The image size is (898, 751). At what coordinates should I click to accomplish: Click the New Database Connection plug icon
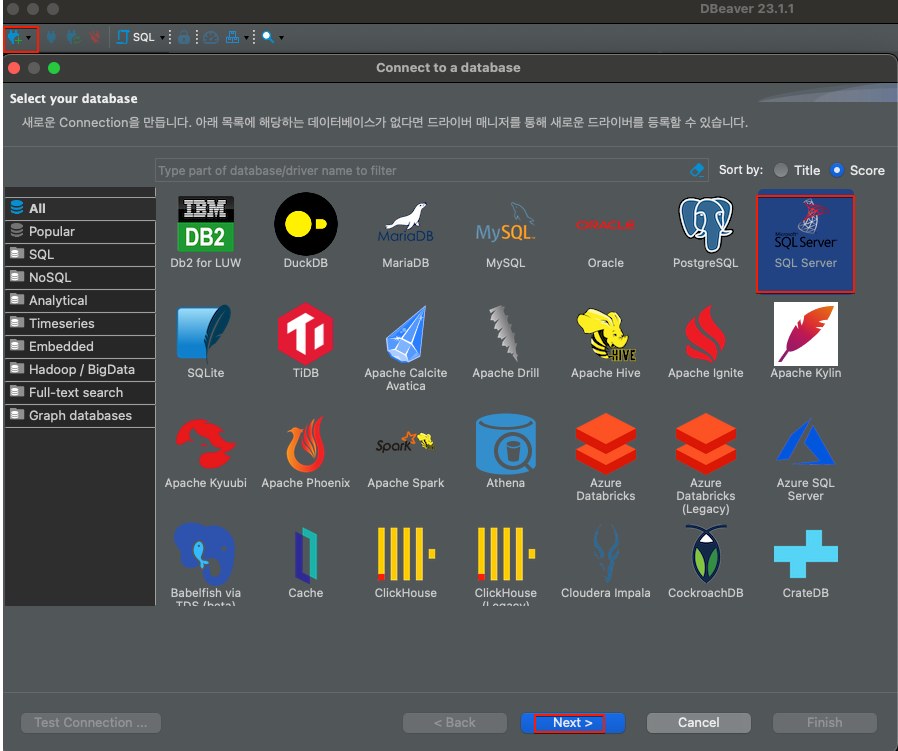tap(15, 37)
